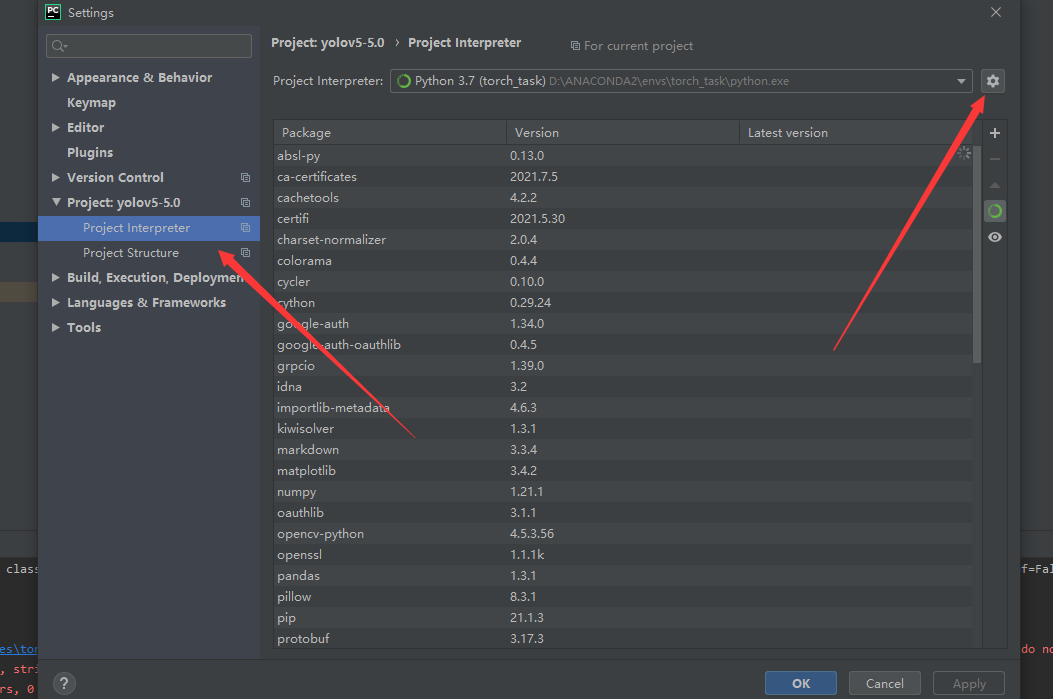Select the protobuf package row

[623, 639]
